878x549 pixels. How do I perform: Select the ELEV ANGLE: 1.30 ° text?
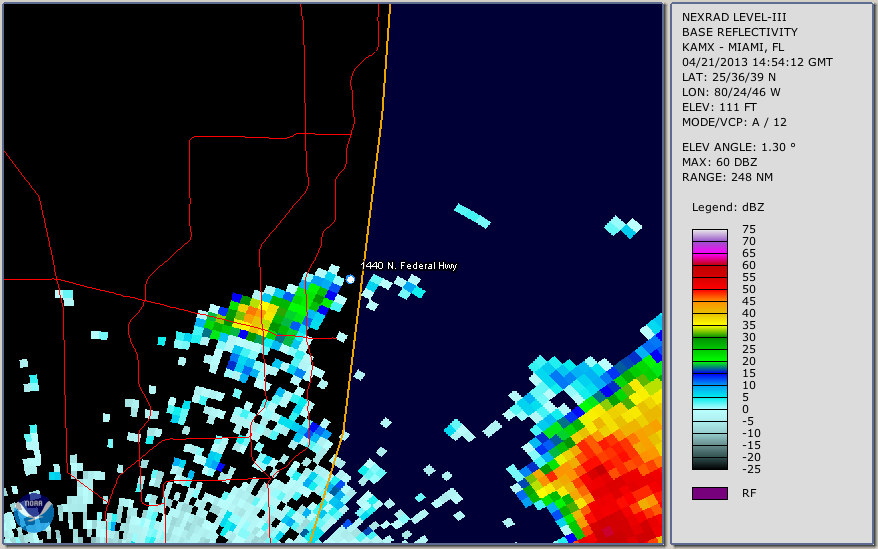pyautogui.click(x=739, y=147)
